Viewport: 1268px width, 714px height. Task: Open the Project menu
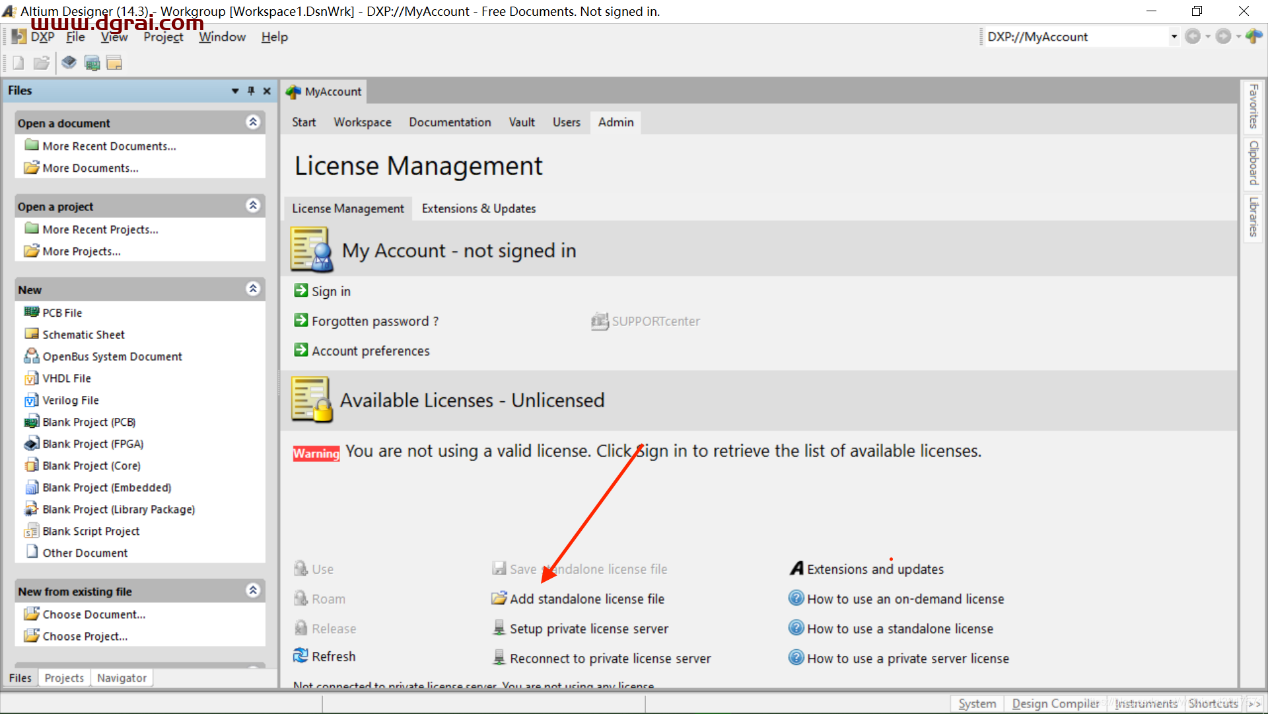(163, 37)
